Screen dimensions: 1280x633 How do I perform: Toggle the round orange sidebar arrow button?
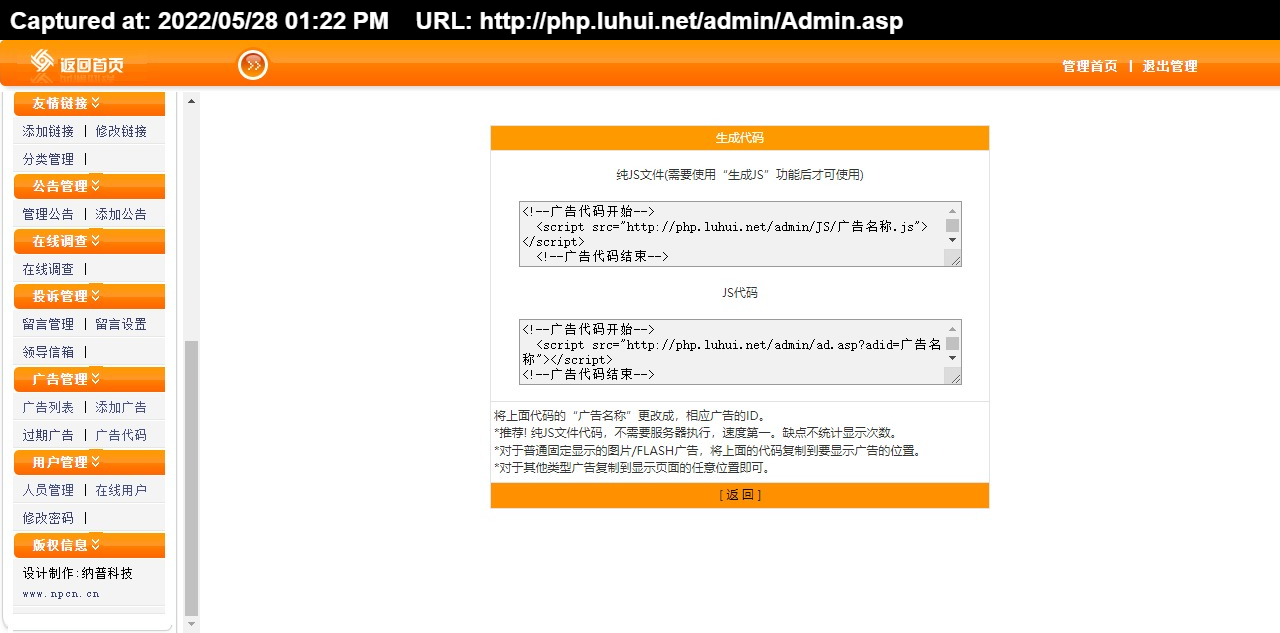(253, 65)
